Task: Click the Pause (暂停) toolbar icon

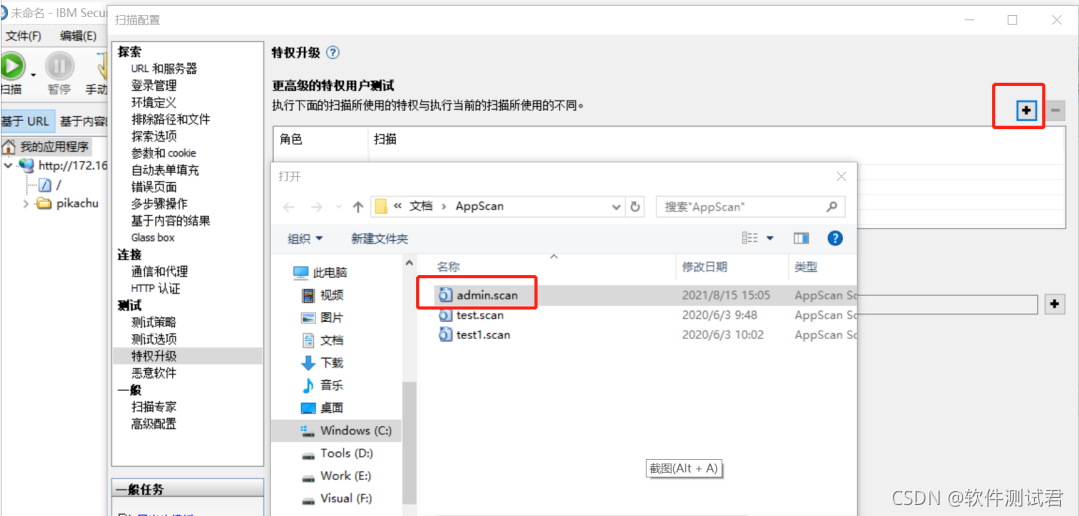Action: [59, 66]
